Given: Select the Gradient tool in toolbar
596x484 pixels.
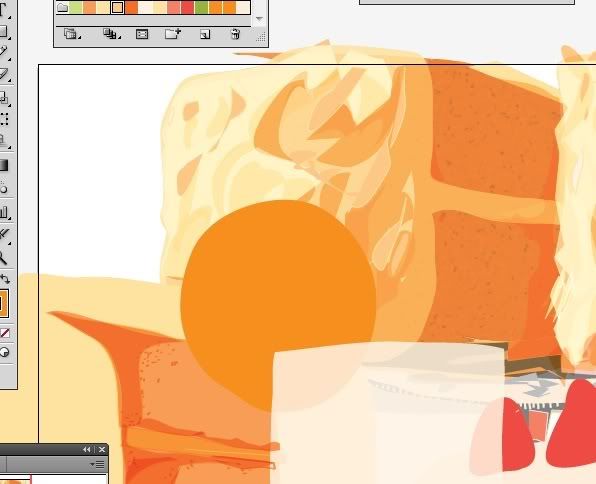Looking at the screenshot, I should [x=3, y=165].
